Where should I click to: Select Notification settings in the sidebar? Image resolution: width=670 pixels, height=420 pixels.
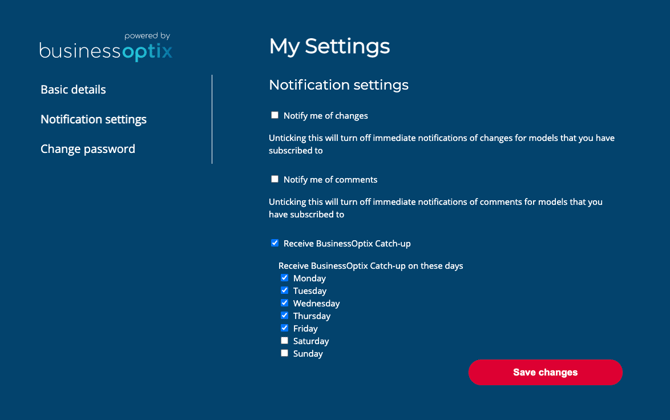pyautogui.click(x=93, y=119)
